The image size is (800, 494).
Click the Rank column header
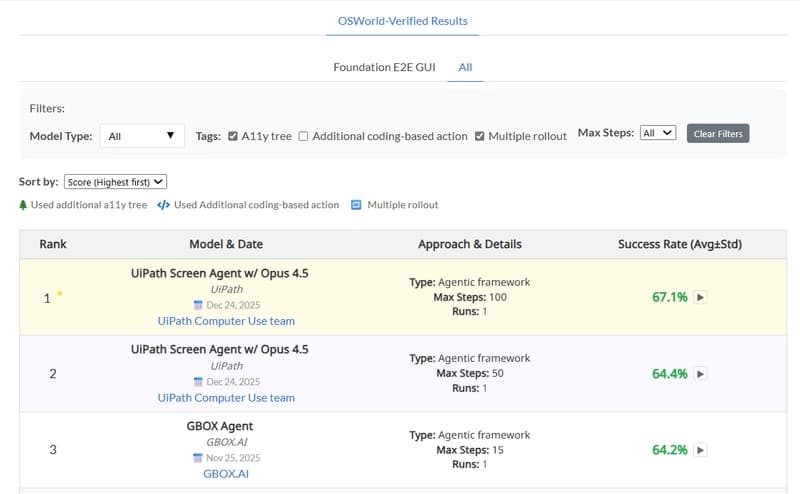pos(53,244)
